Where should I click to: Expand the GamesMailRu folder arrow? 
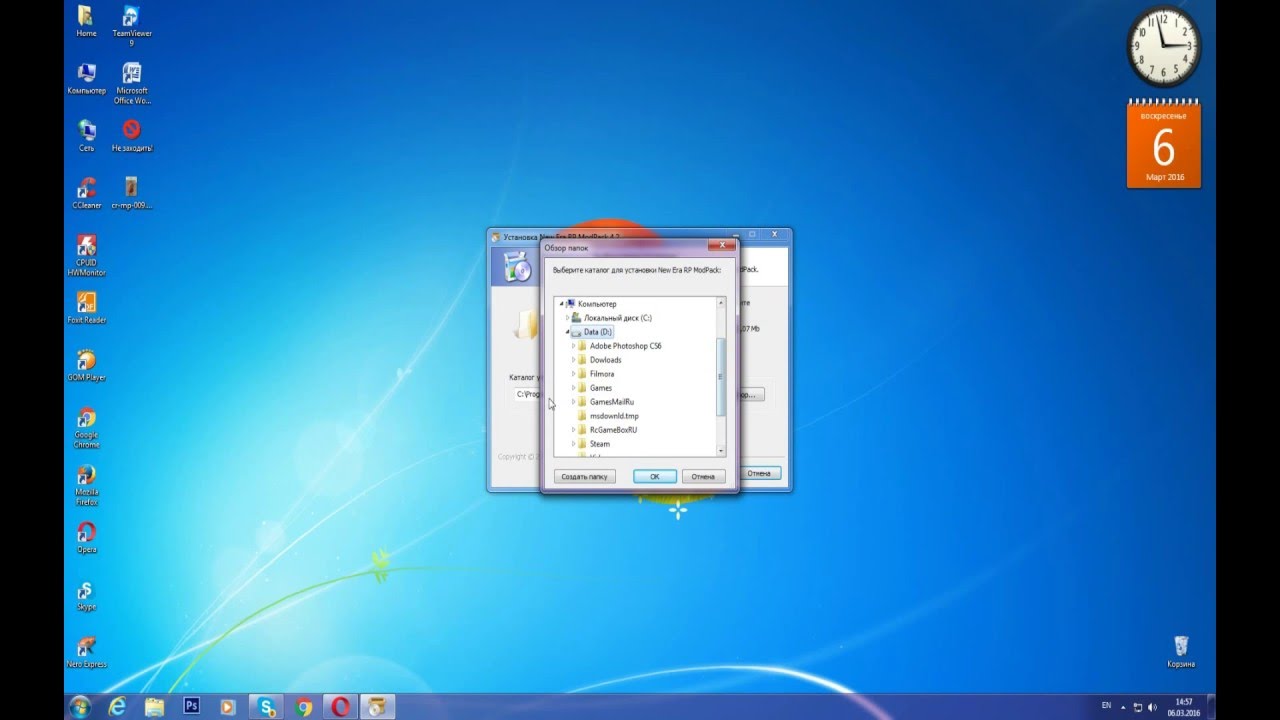tap(574, 401)
